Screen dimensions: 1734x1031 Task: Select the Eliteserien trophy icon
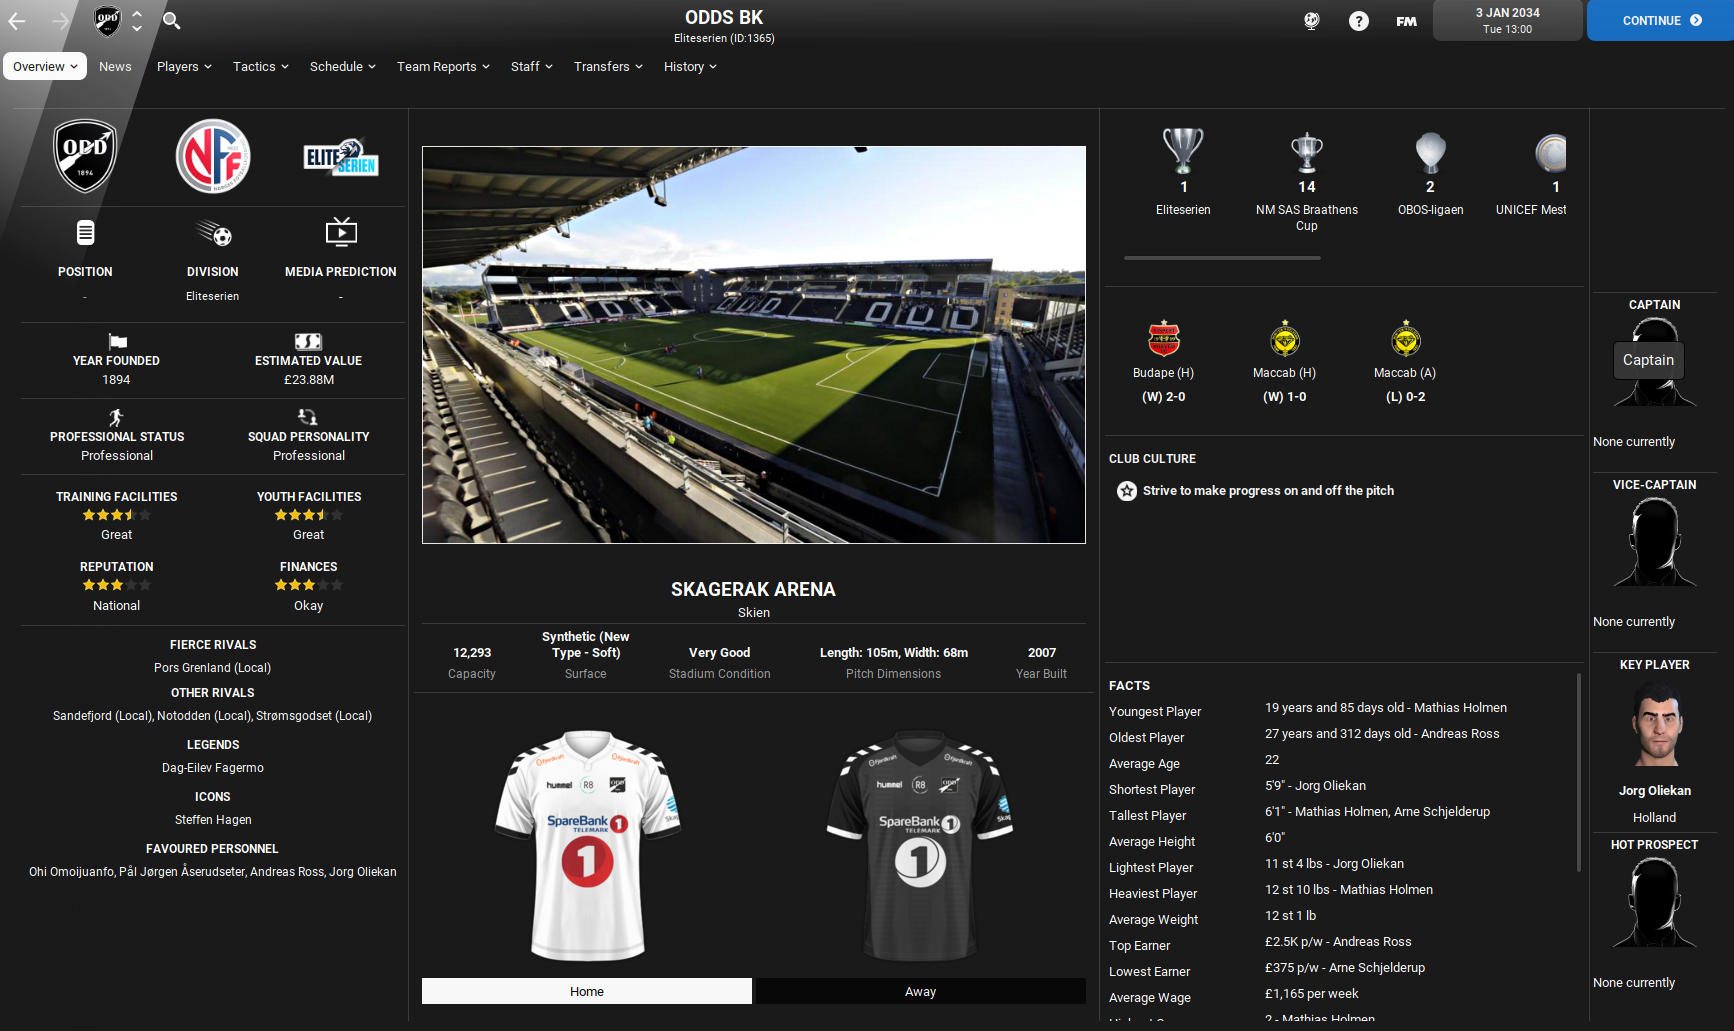click(1183, 152)
